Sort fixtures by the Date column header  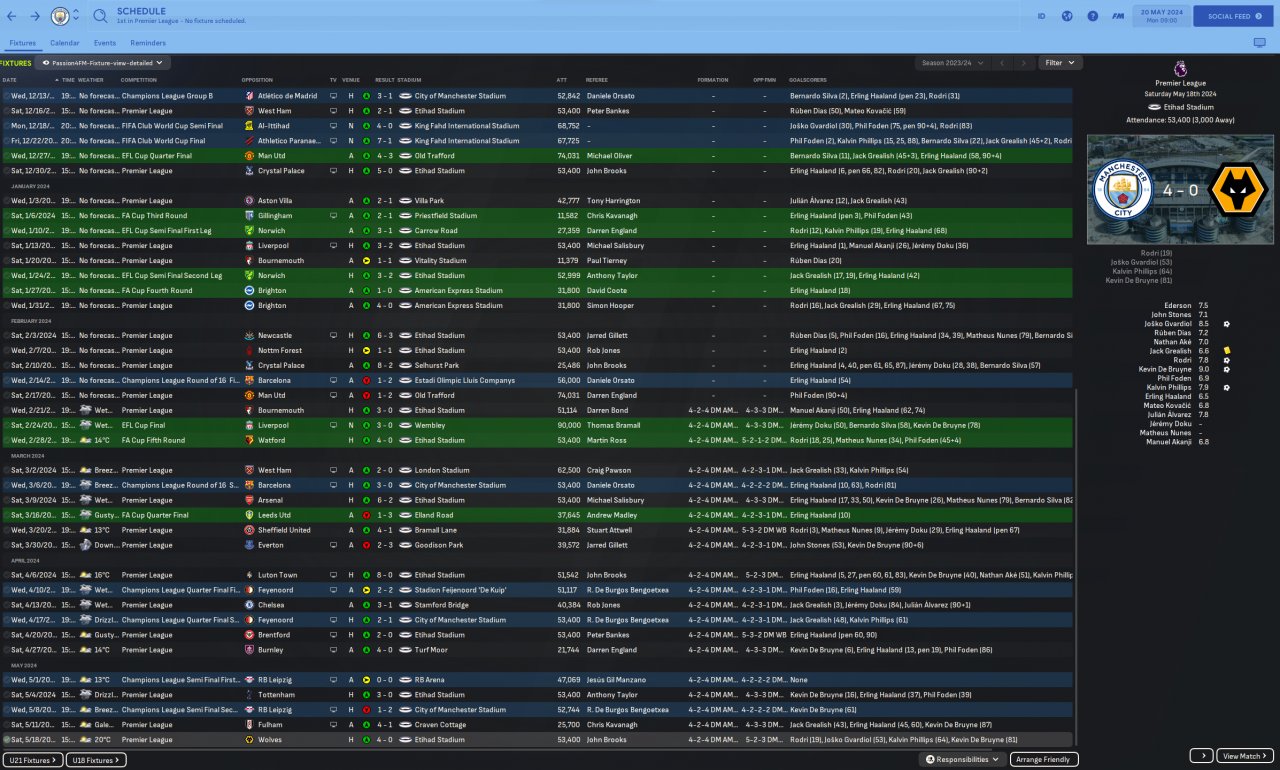point(10,79)
